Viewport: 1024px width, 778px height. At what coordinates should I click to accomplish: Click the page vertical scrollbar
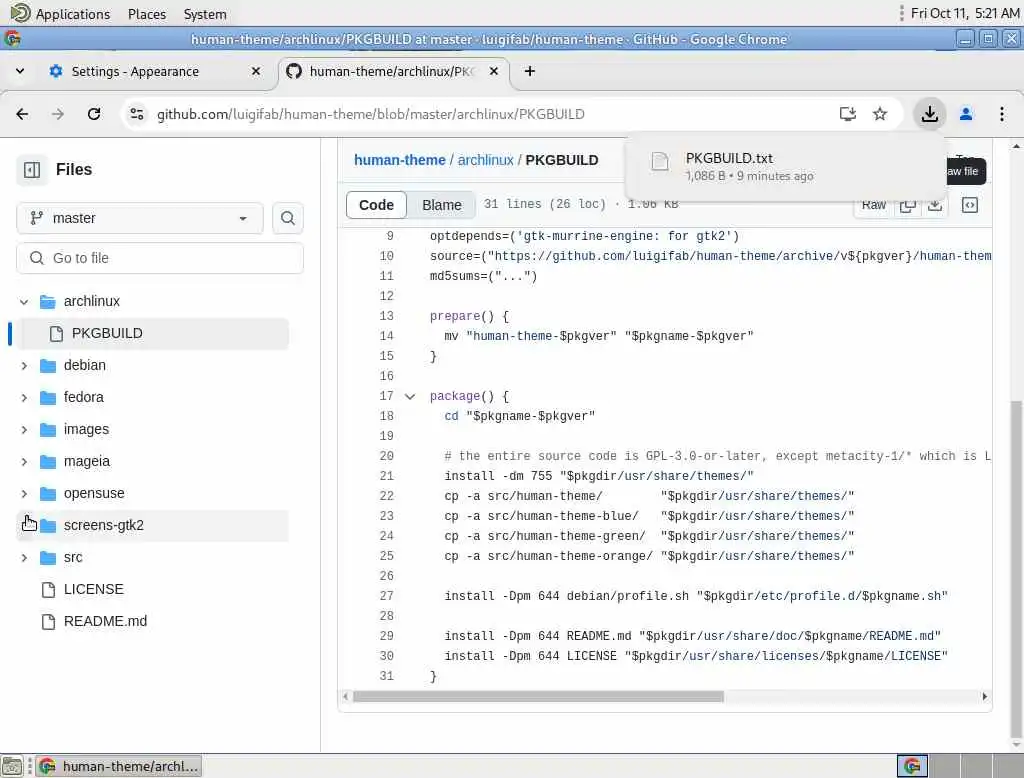pos(1016,568)
